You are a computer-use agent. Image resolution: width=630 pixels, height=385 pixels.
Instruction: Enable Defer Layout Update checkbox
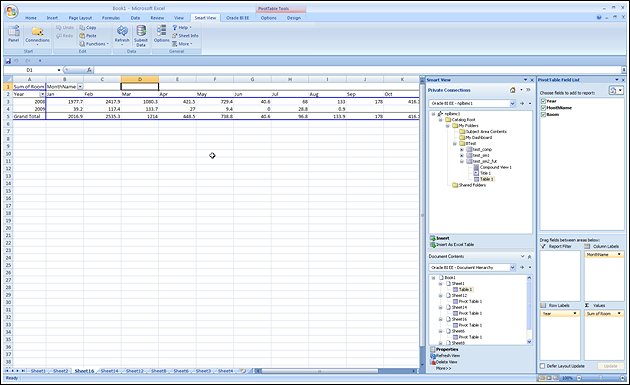[542, 366]
